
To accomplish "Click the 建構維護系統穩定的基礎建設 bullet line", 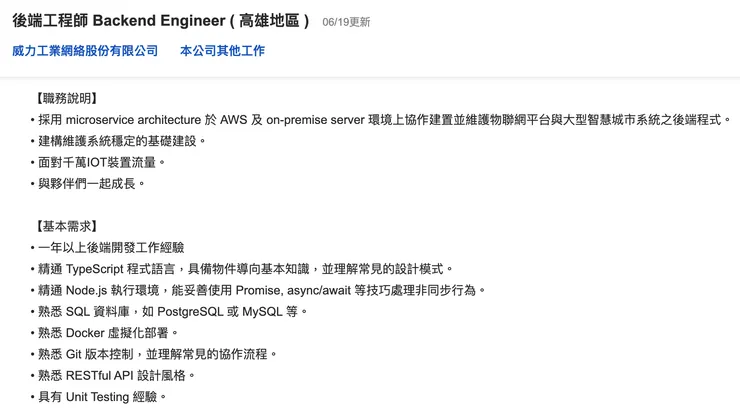I will click(x=118, y=141).
